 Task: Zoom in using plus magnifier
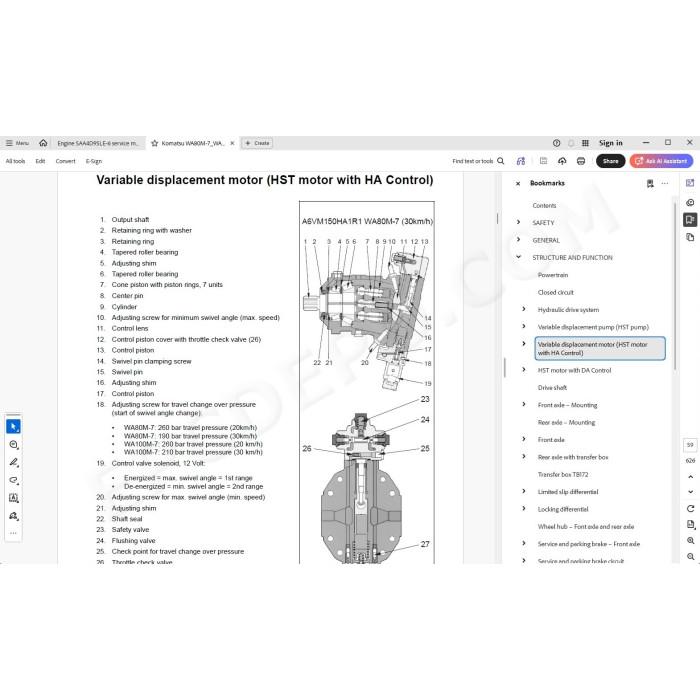(690, 541)
